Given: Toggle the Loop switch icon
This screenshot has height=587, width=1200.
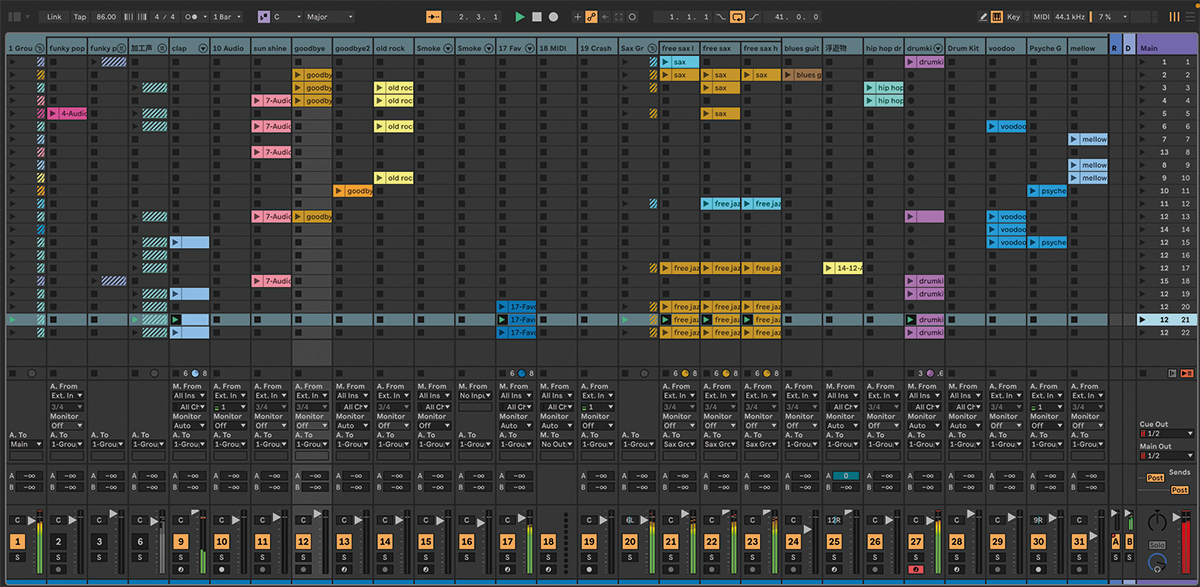Looking at the screenshot, I should (x=737, y=17).
